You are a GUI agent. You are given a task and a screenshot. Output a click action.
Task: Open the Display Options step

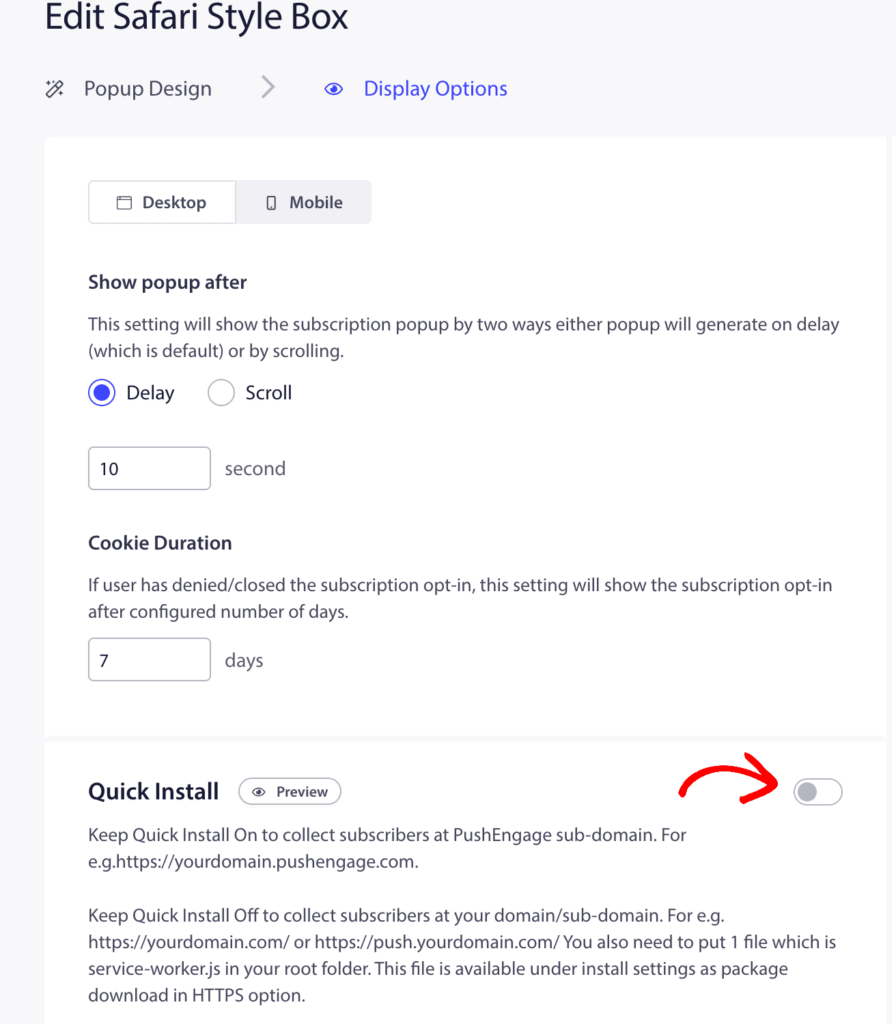click(x=436, y=89)
